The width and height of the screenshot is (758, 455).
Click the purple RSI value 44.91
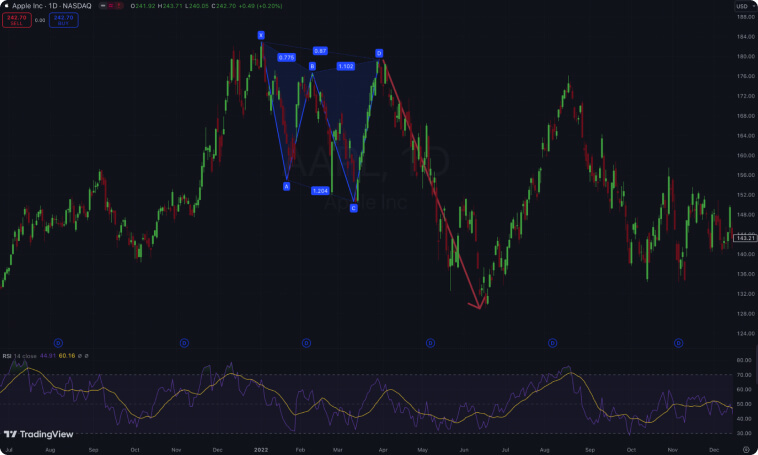[x=47, y=356]
